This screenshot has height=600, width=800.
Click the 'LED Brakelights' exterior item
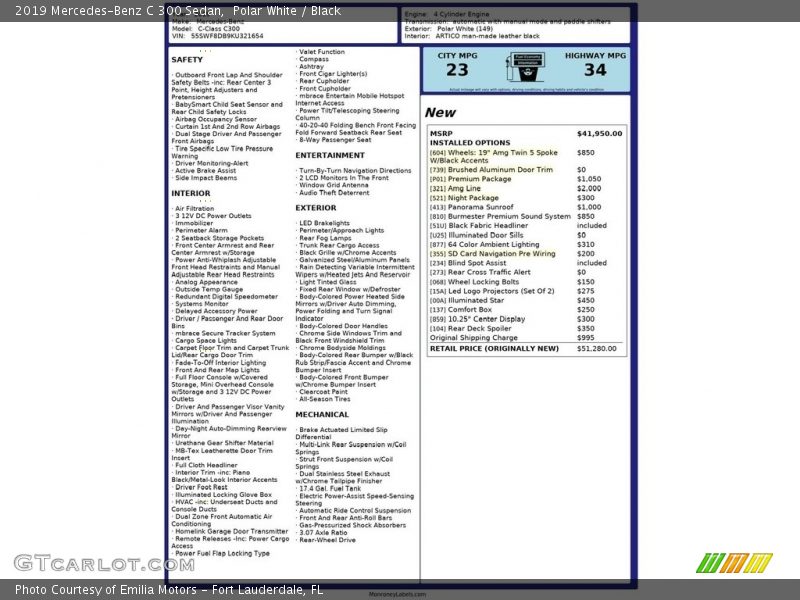pos(324,223)
